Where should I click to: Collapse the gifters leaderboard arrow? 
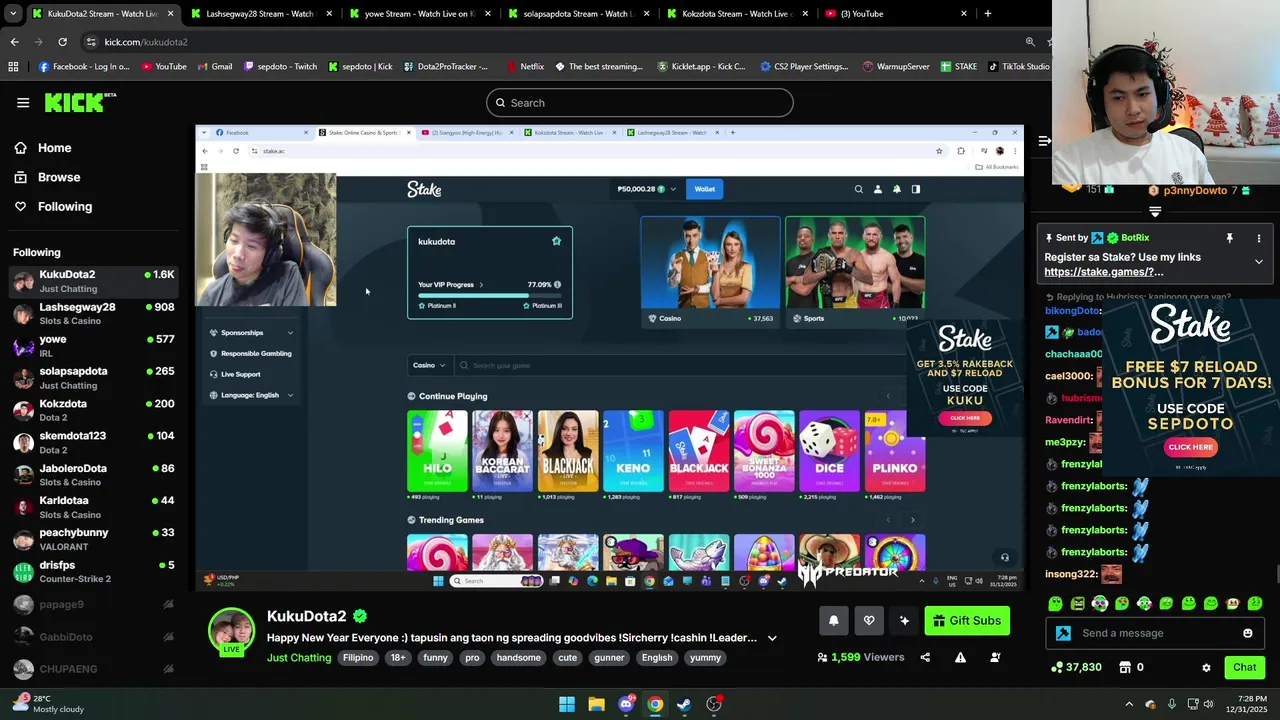(1155, 211)
